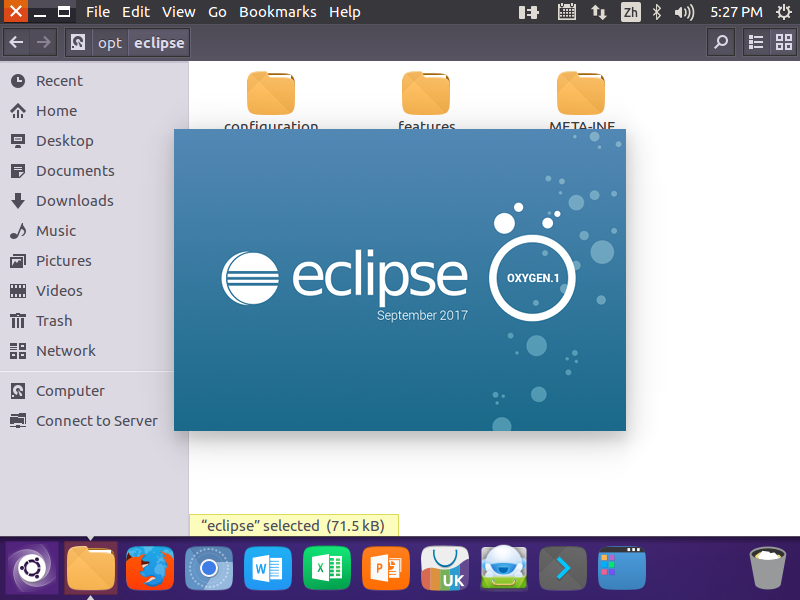
Task: Click the Zh input method indicator
Action: pos(631,12)
